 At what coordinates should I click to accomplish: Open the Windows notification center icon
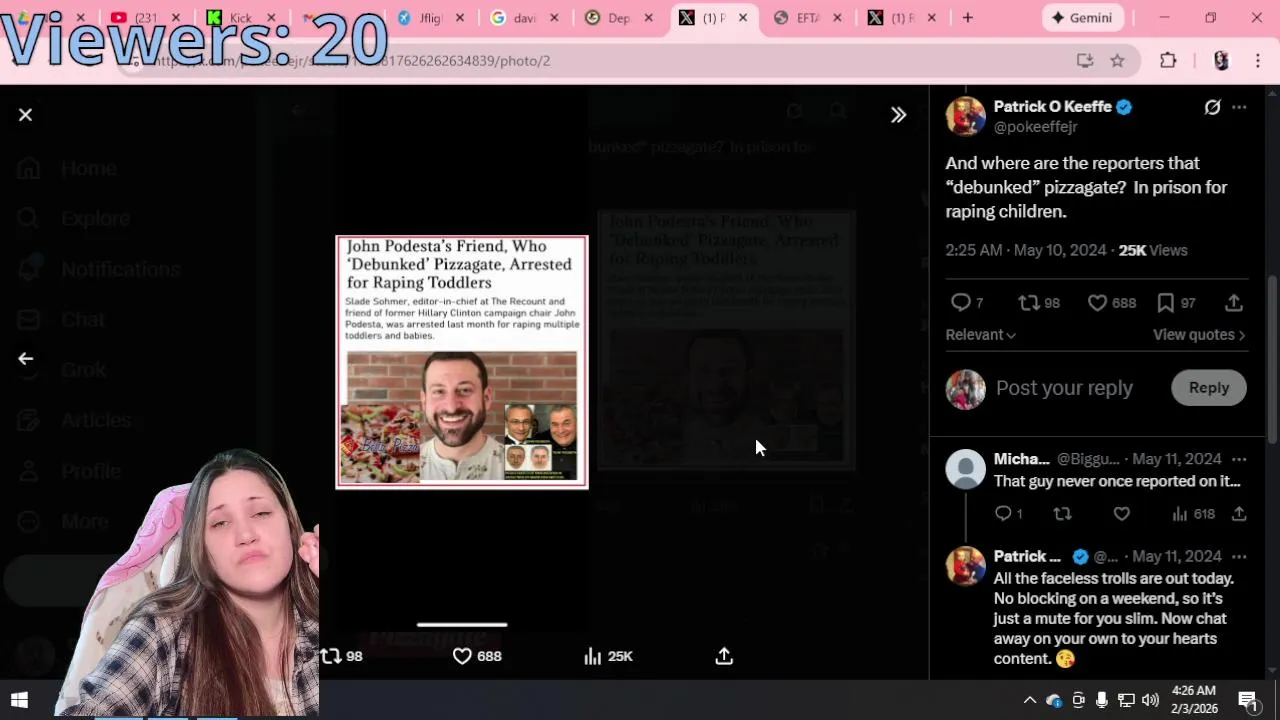1248,700
